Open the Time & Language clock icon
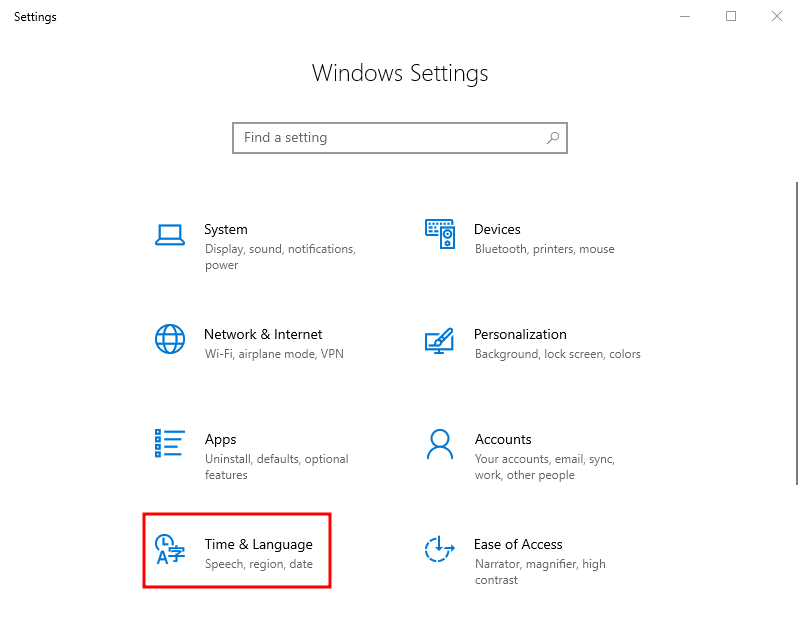798x632 pixels. 169,549
